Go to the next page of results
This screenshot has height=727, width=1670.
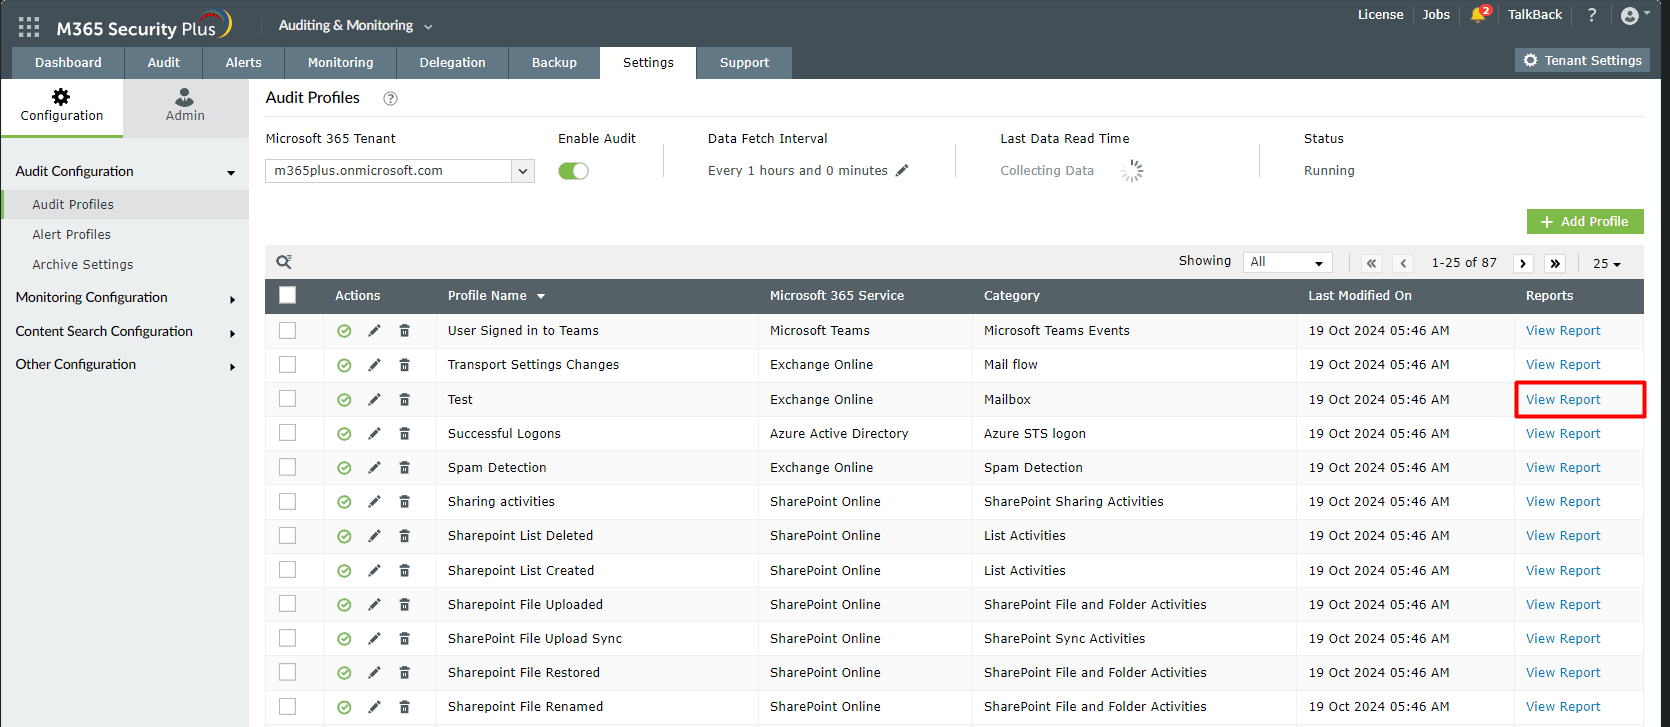coord(1523,263)
